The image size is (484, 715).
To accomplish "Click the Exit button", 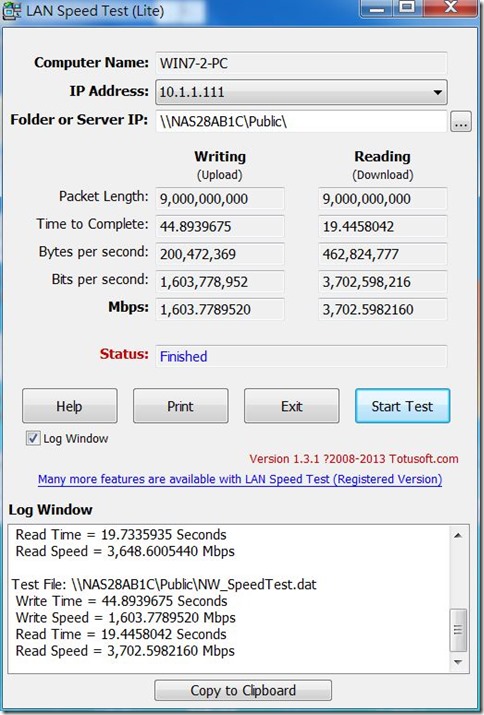I will coord(291,406).
